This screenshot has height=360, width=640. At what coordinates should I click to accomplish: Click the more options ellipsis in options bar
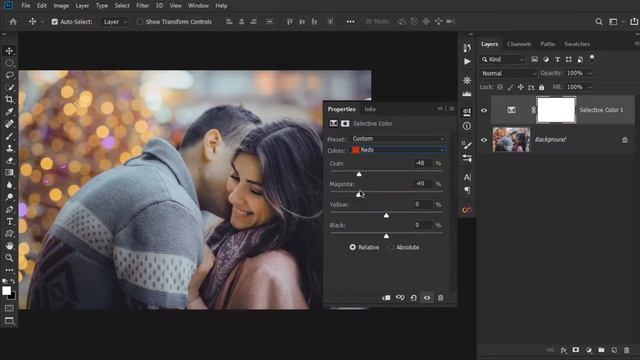(x=351, y=22)
